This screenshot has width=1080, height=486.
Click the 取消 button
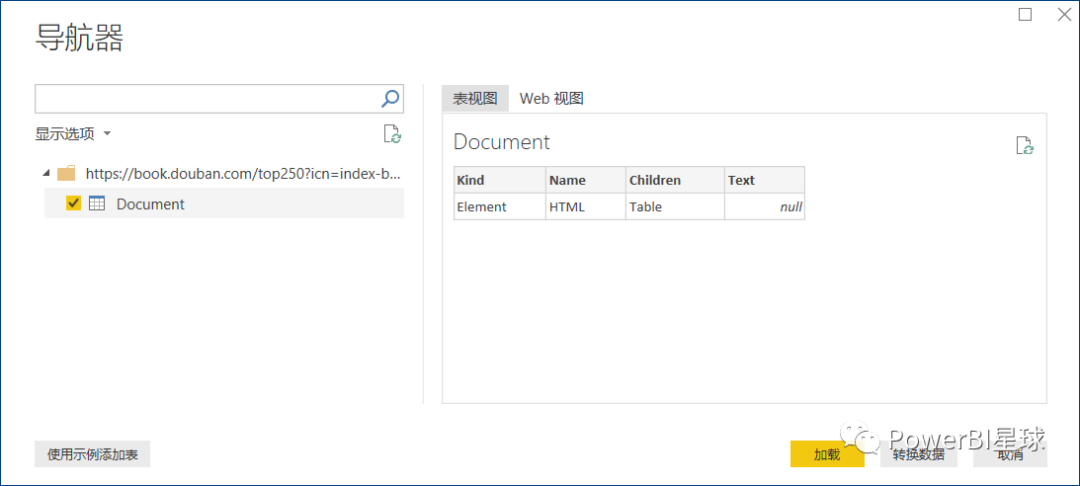[x=1010, y=454]
